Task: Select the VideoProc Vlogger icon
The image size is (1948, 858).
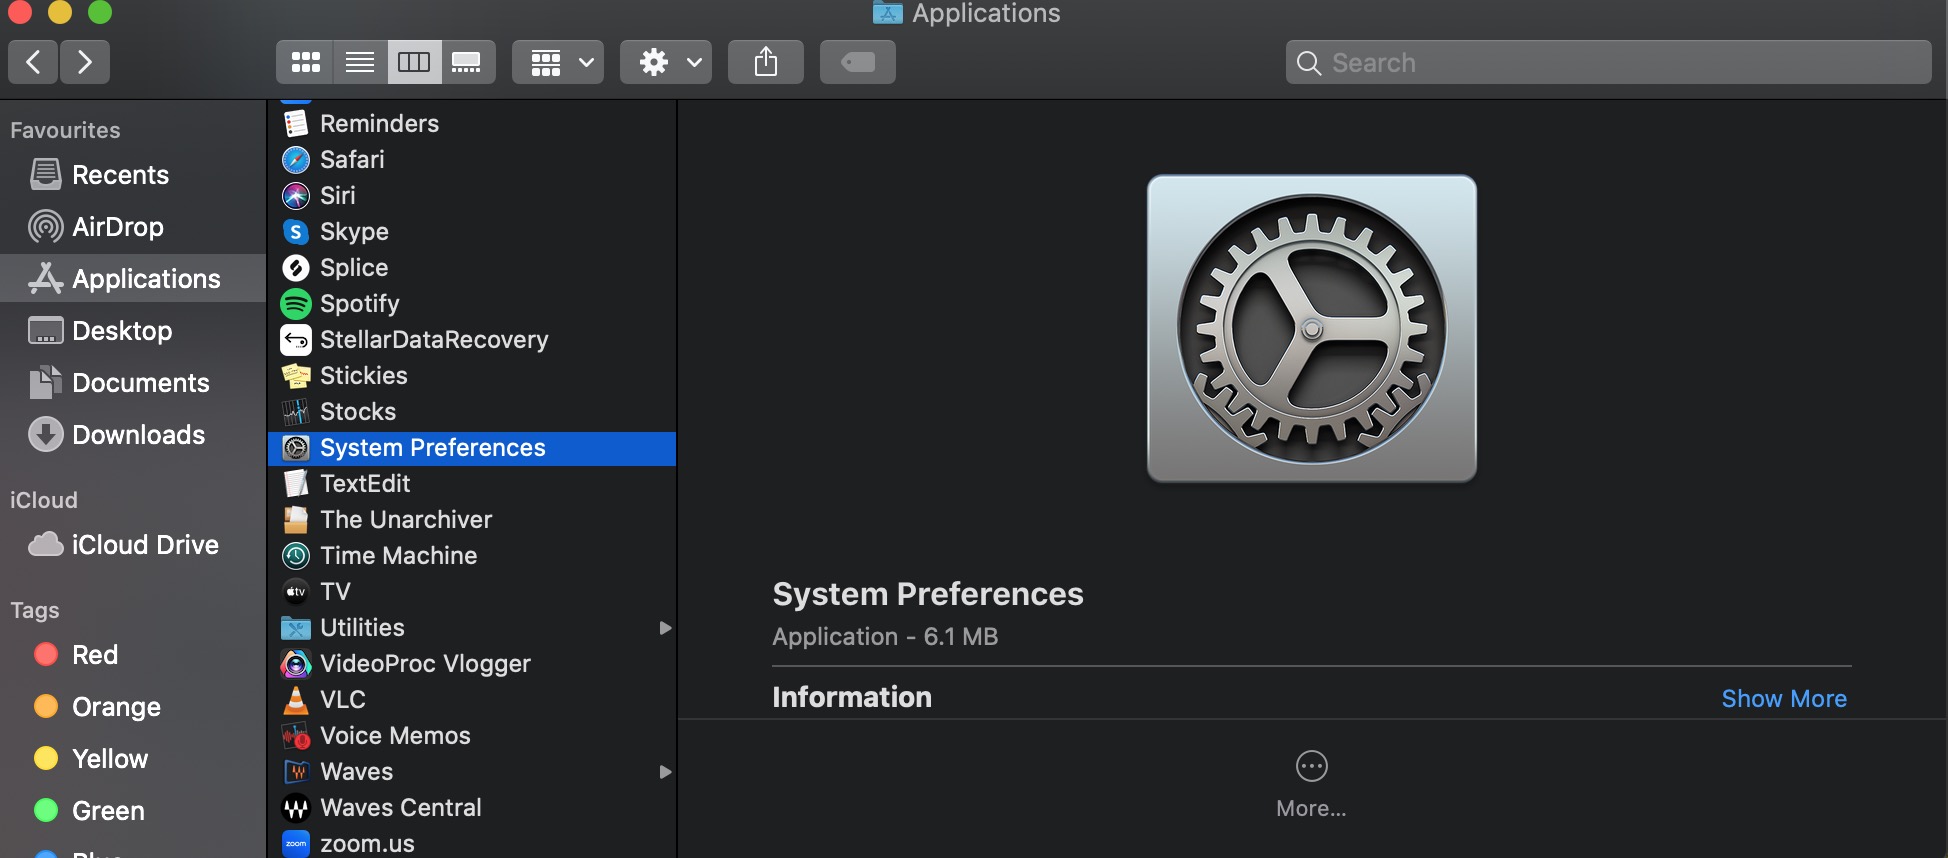Action: [x=296, y=664]
